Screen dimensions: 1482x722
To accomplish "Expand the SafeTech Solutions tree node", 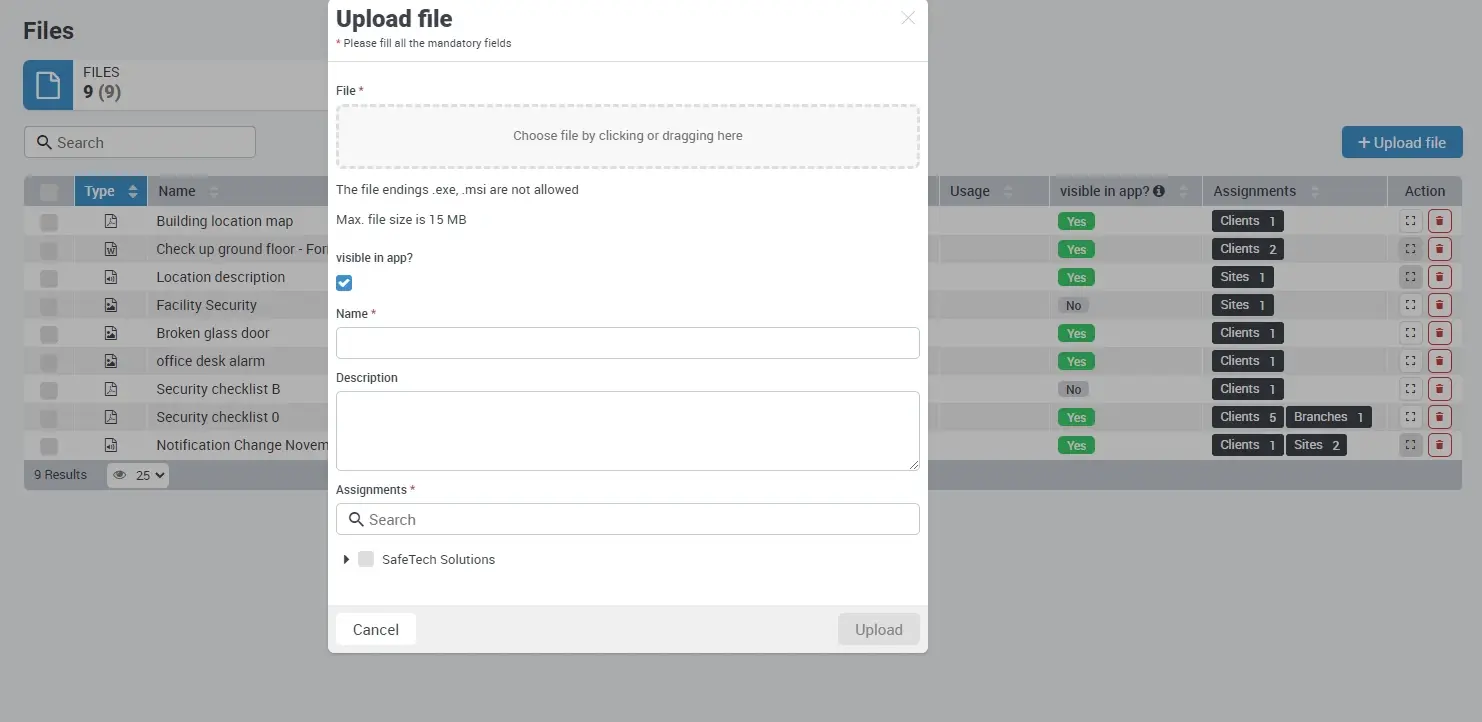I will 346,559.
